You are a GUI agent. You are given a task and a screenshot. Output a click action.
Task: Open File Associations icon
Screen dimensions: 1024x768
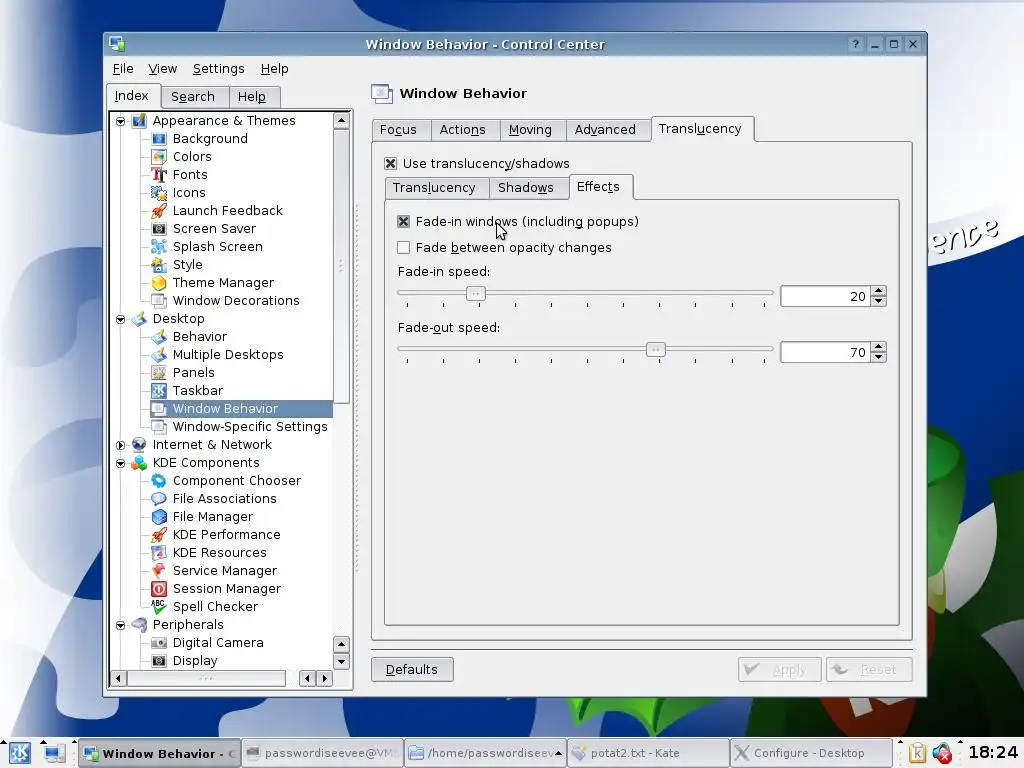[159, 498]
